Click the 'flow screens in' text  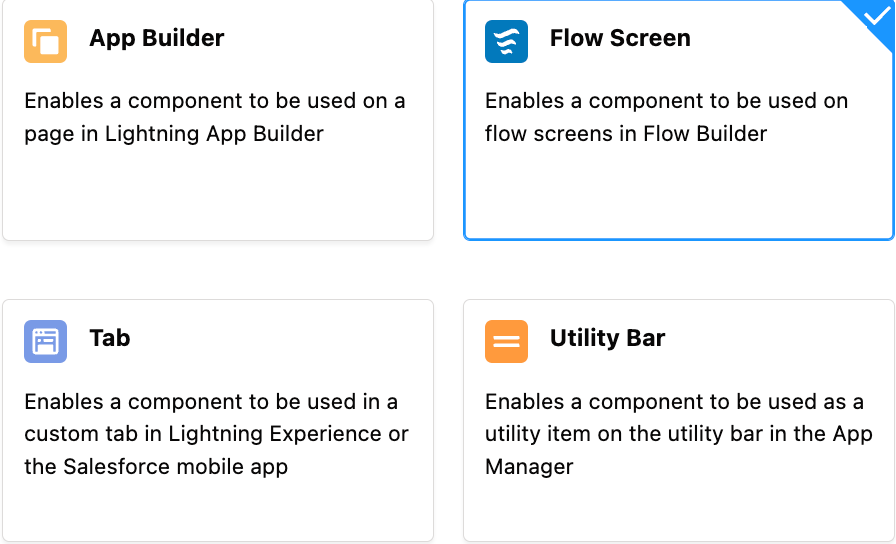561,134
